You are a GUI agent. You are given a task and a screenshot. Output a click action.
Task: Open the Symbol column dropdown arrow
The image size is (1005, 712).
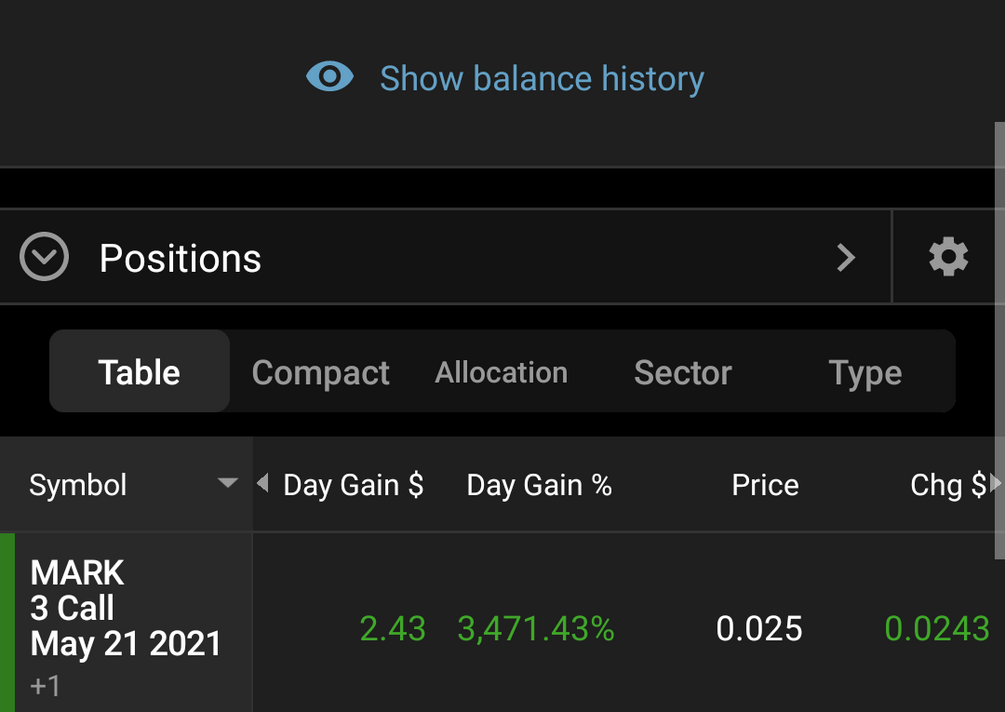click(x=228, y=484)
